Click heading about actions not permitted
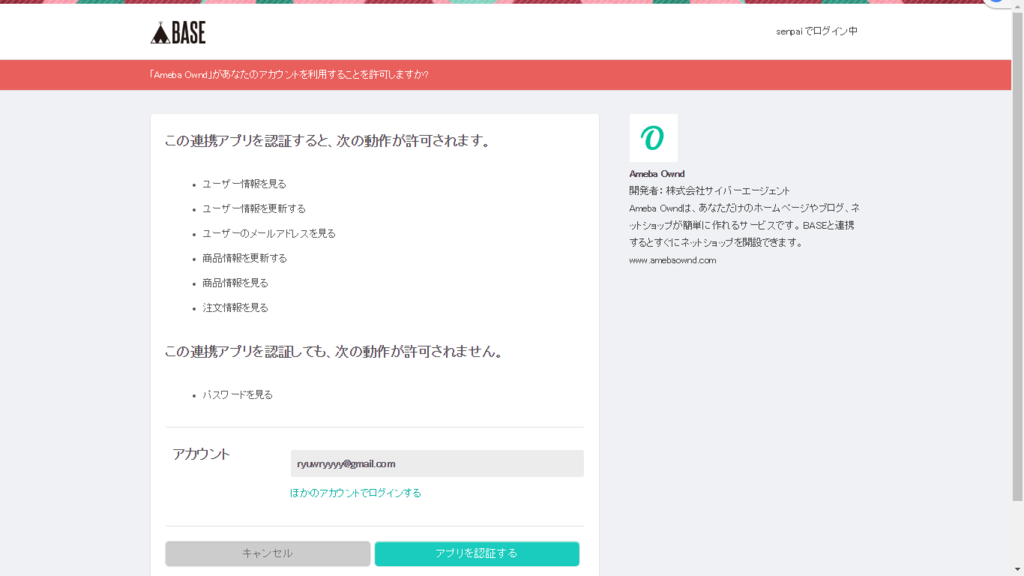Image resolution: width=1024 pixels, height=576 pixels. tap(334, 352)
